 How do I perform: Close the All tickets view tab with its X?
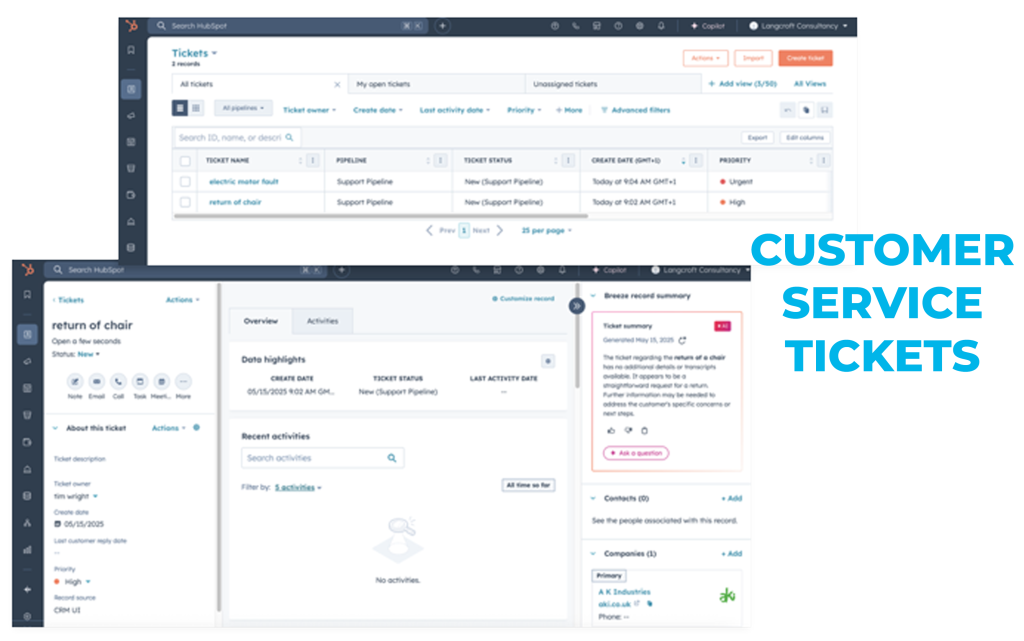pos(337,85)
